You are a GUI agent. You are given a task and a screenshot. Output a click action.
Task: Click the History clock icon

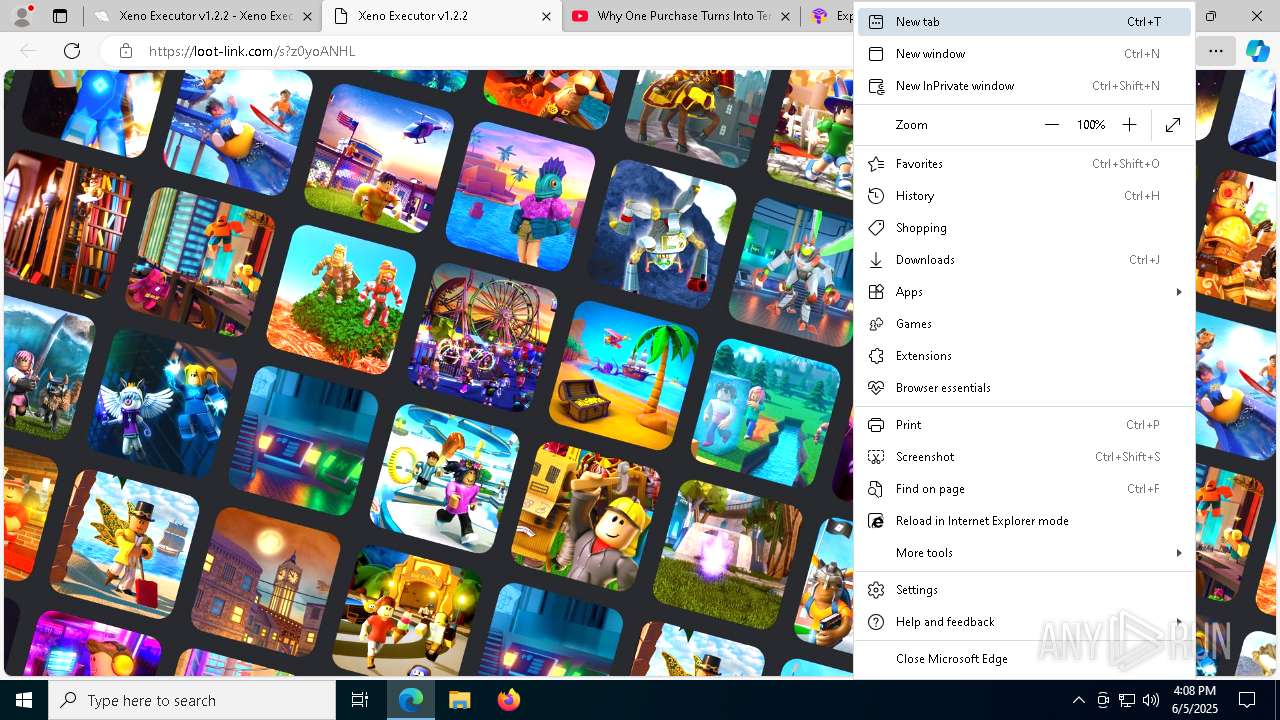(876, 196)
